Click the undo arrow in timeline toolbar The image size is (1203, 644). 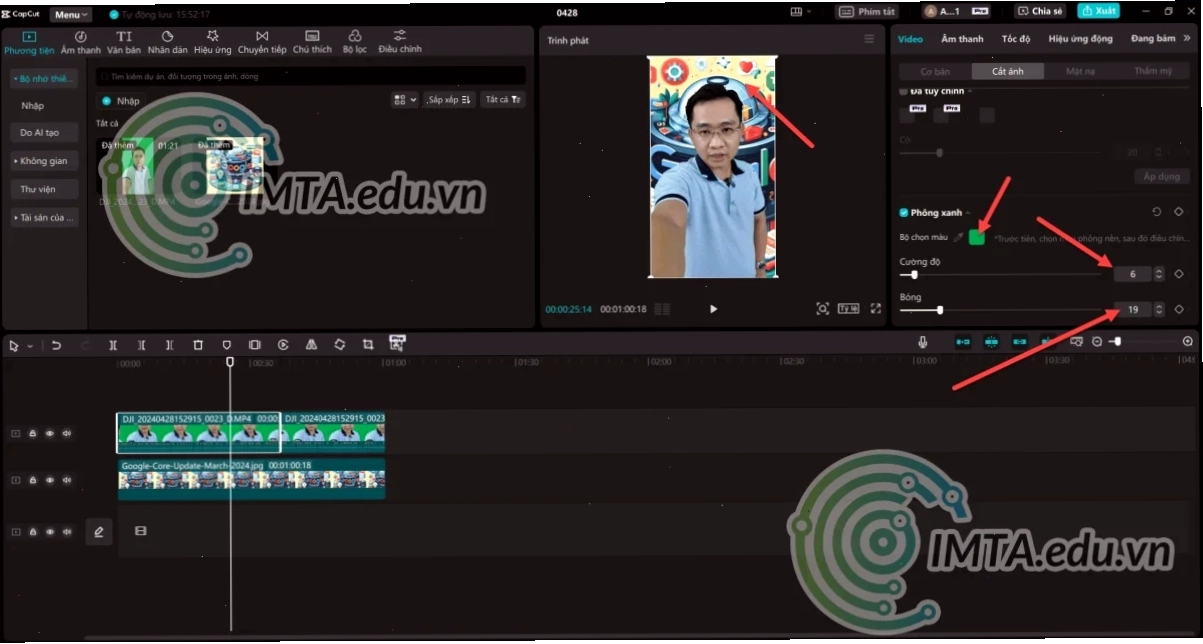[56, 345]
